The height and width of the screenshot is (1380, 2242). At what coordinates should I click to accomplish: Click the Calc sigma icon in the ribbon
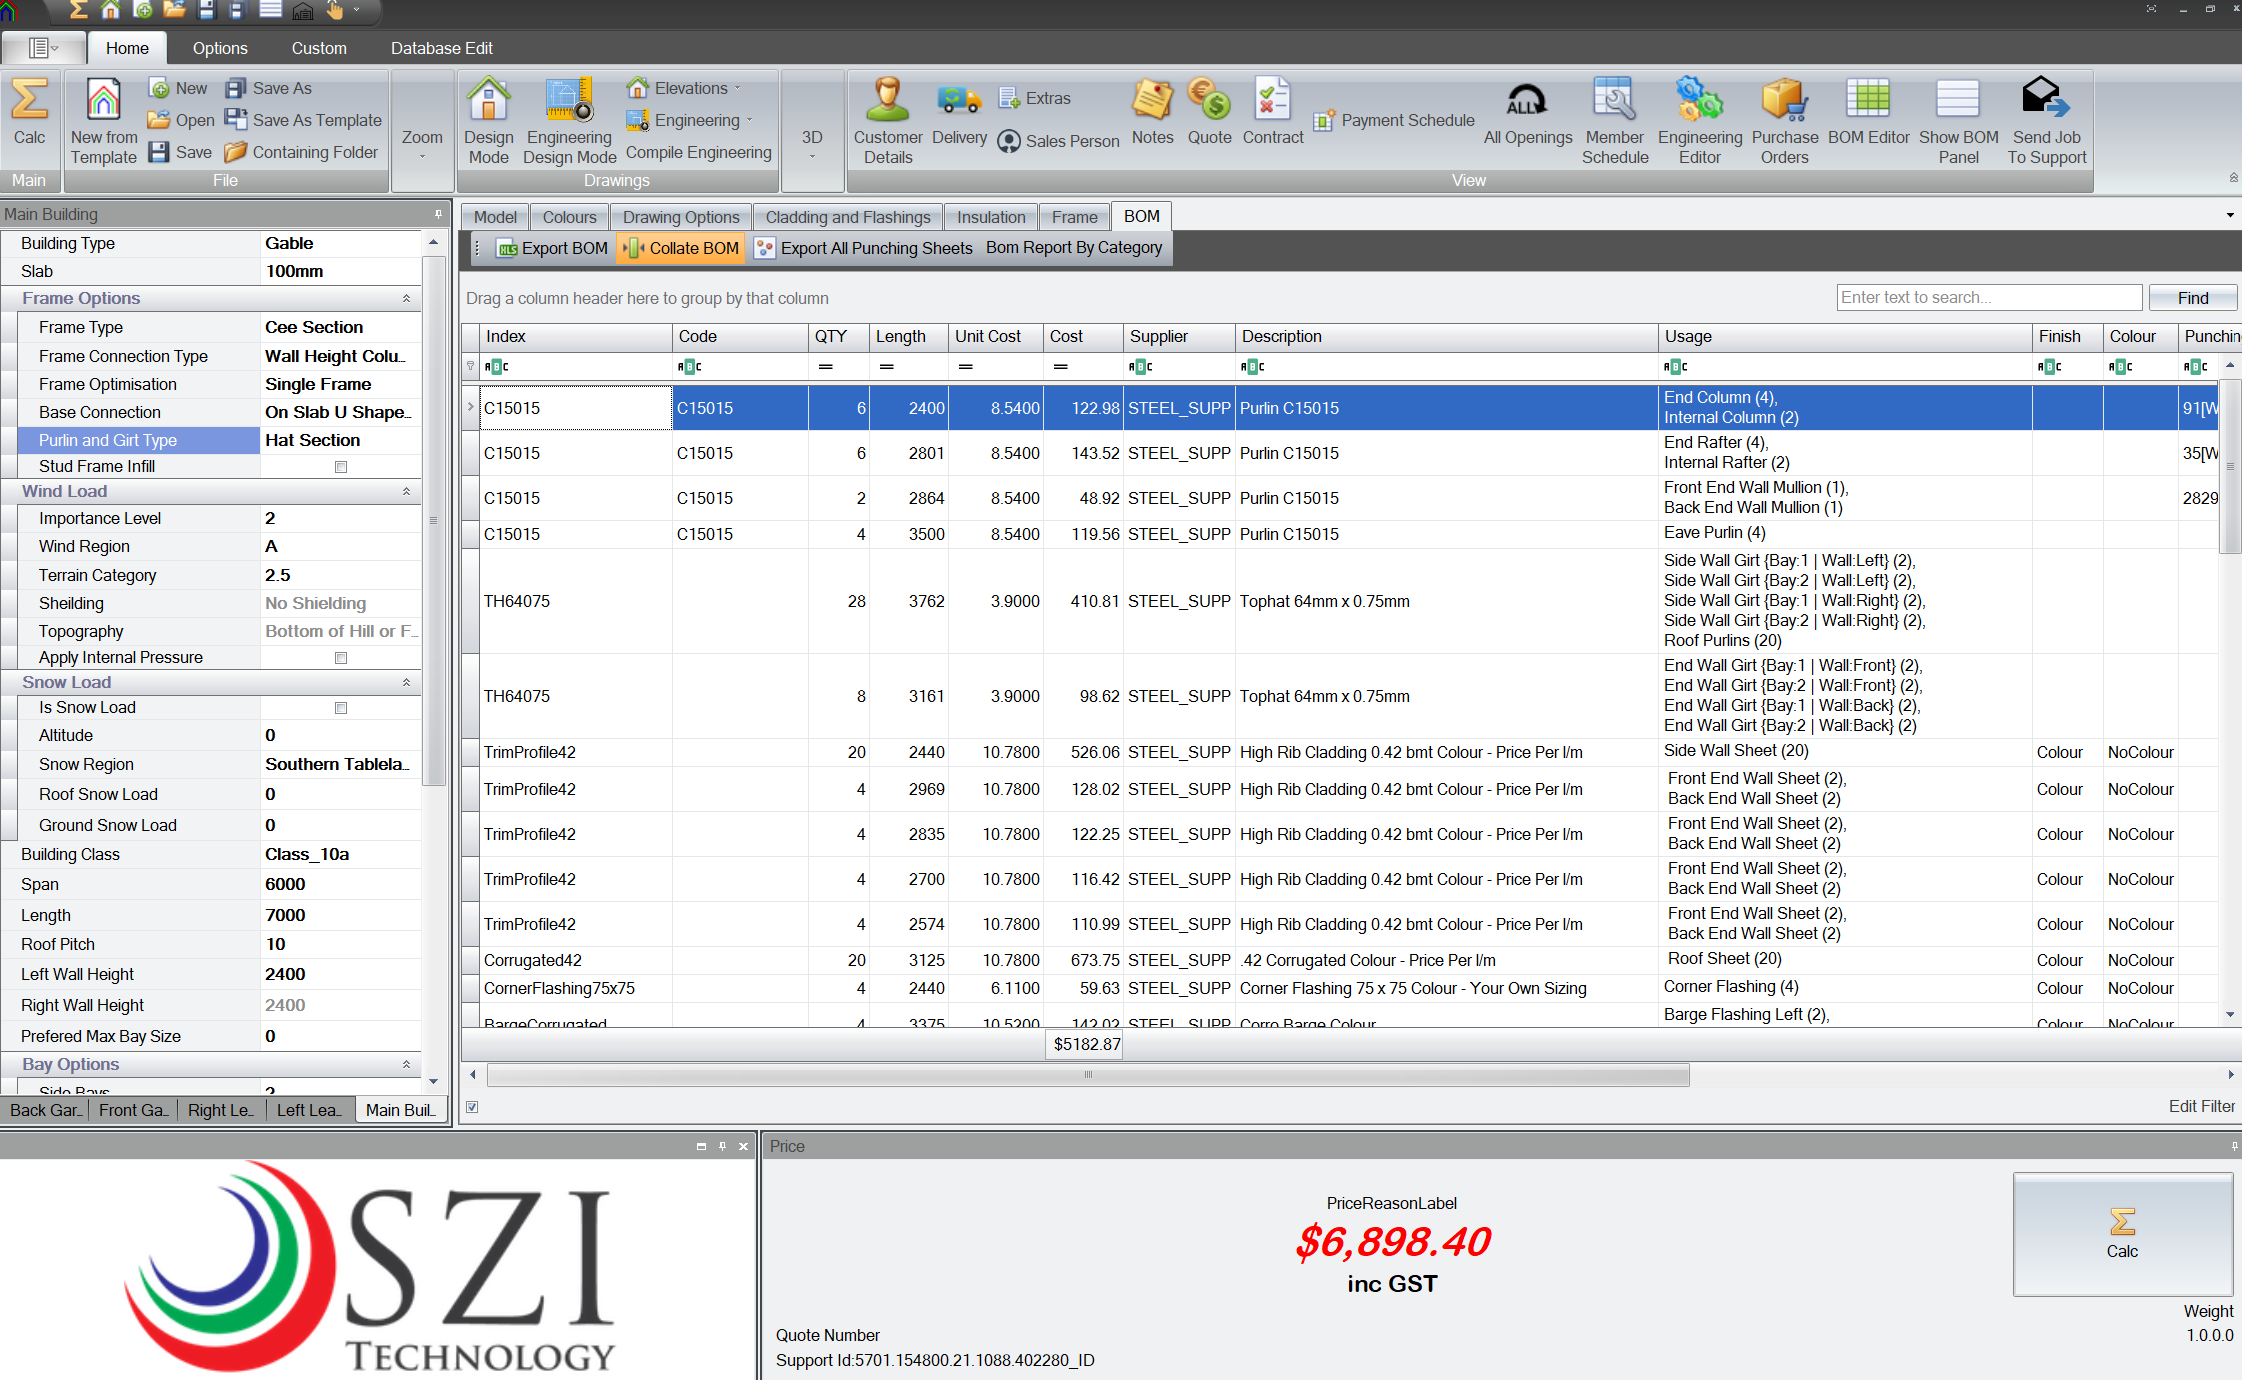click(29, 112)
